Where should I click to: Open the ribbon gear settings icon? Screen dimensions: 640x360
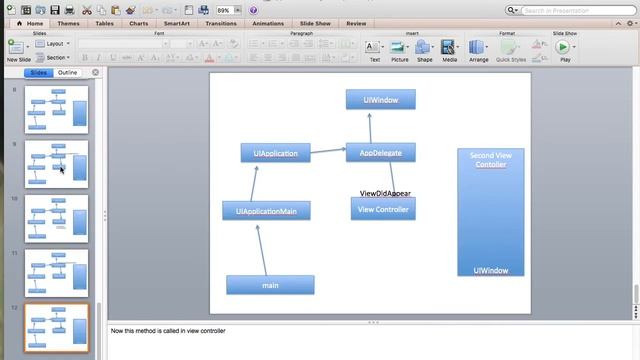(630, 24)
